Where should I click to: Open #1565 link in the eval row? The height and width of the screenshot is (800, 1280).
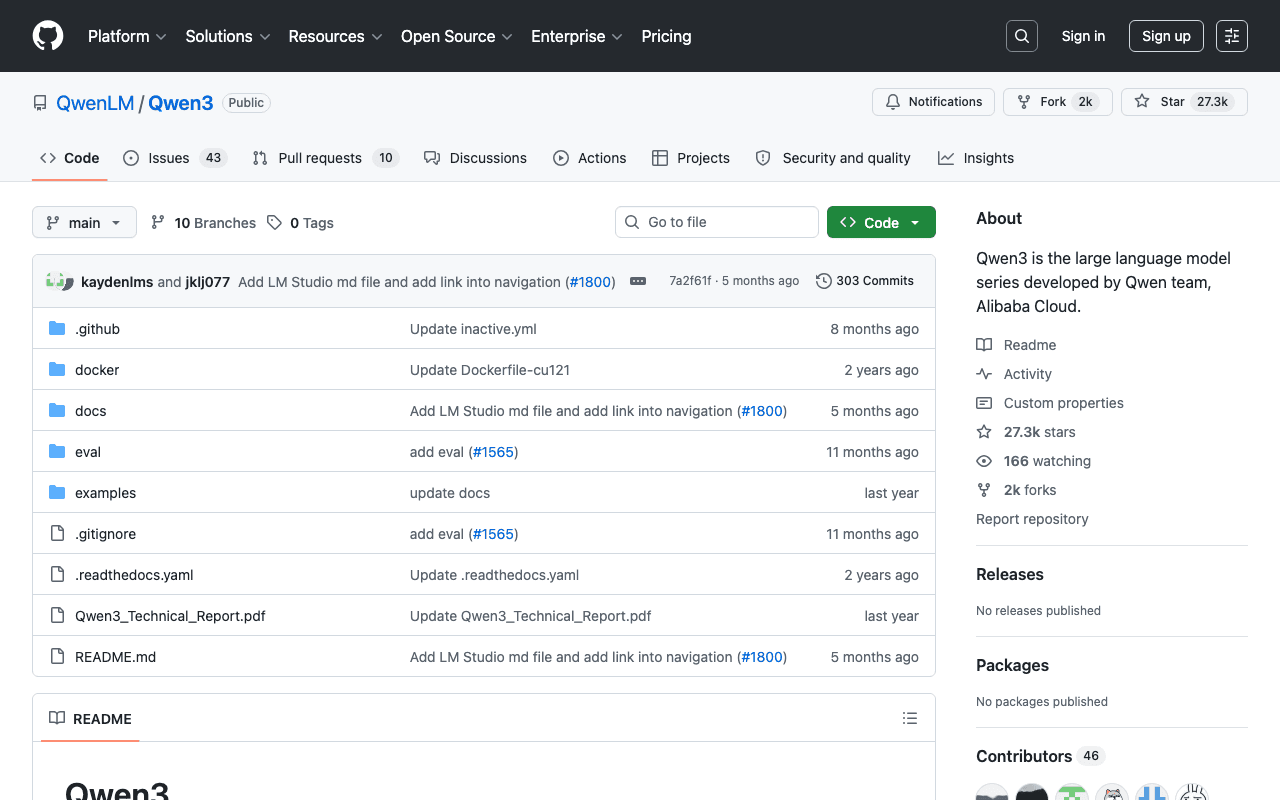tap(493, 452)
